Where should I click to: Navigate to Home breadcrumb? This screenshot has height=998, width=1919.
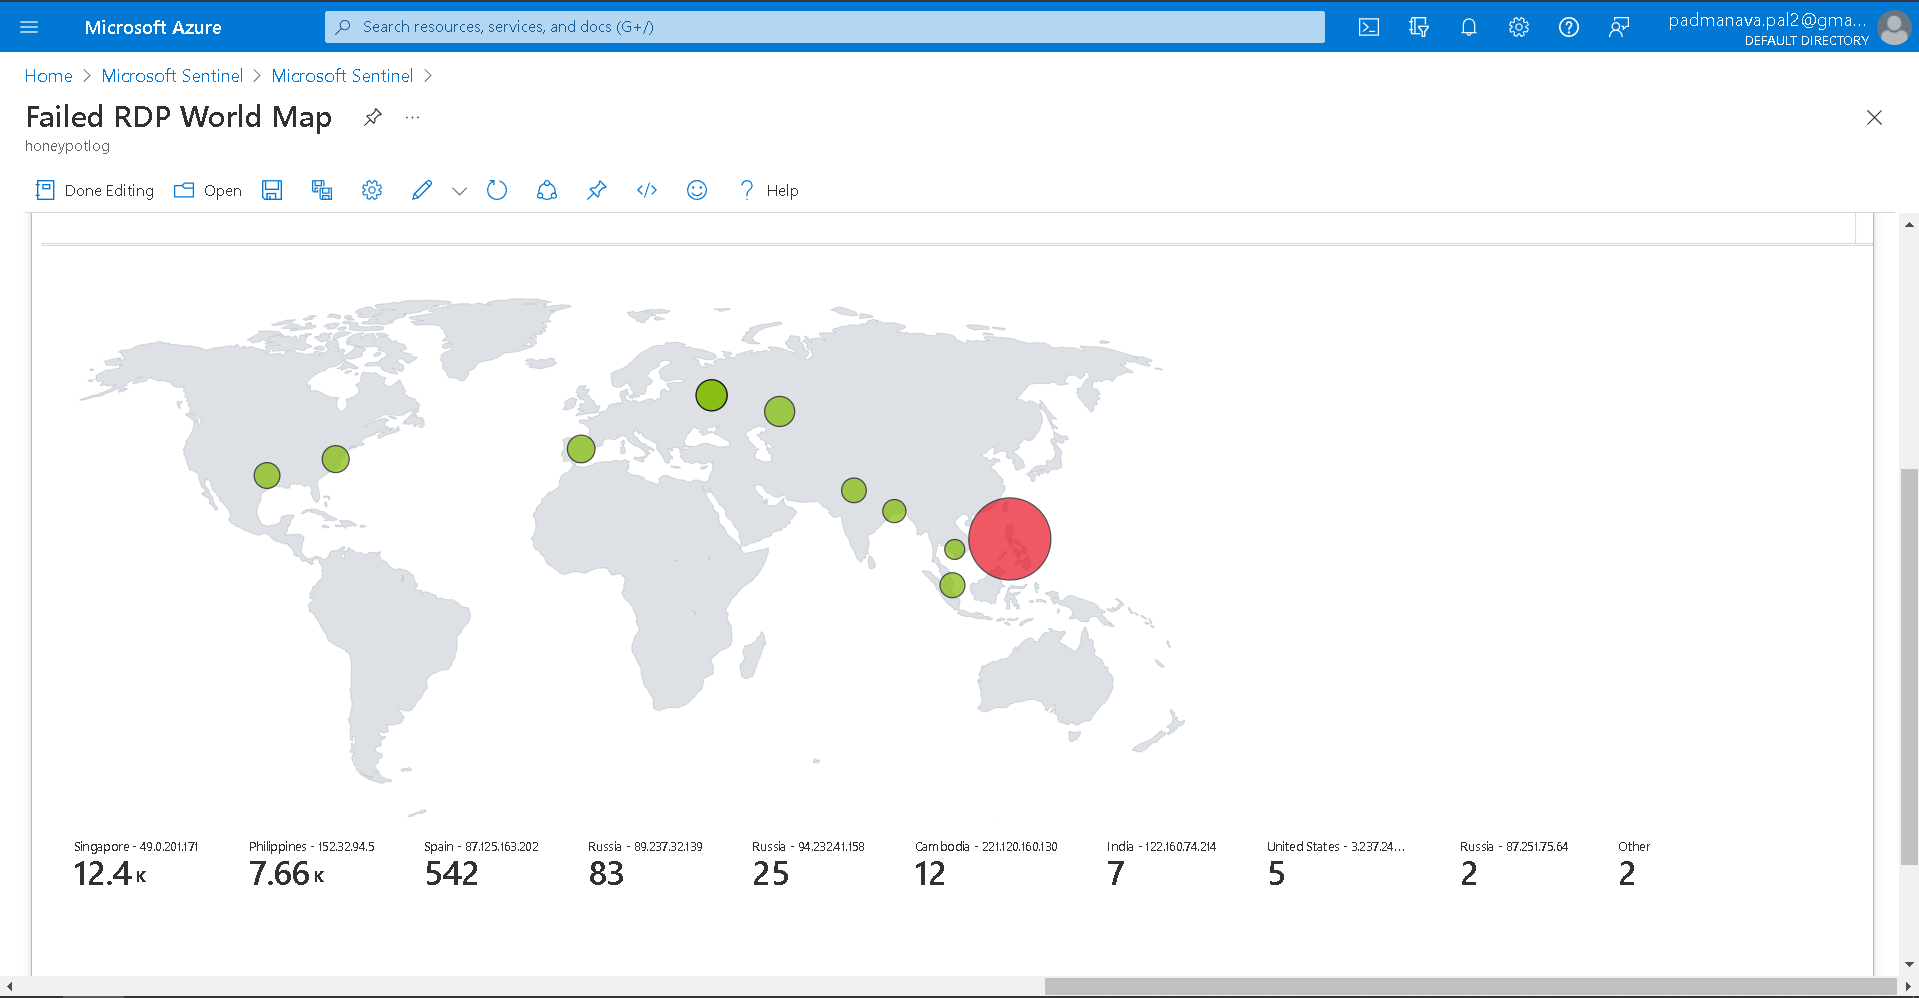pos(48,75)
